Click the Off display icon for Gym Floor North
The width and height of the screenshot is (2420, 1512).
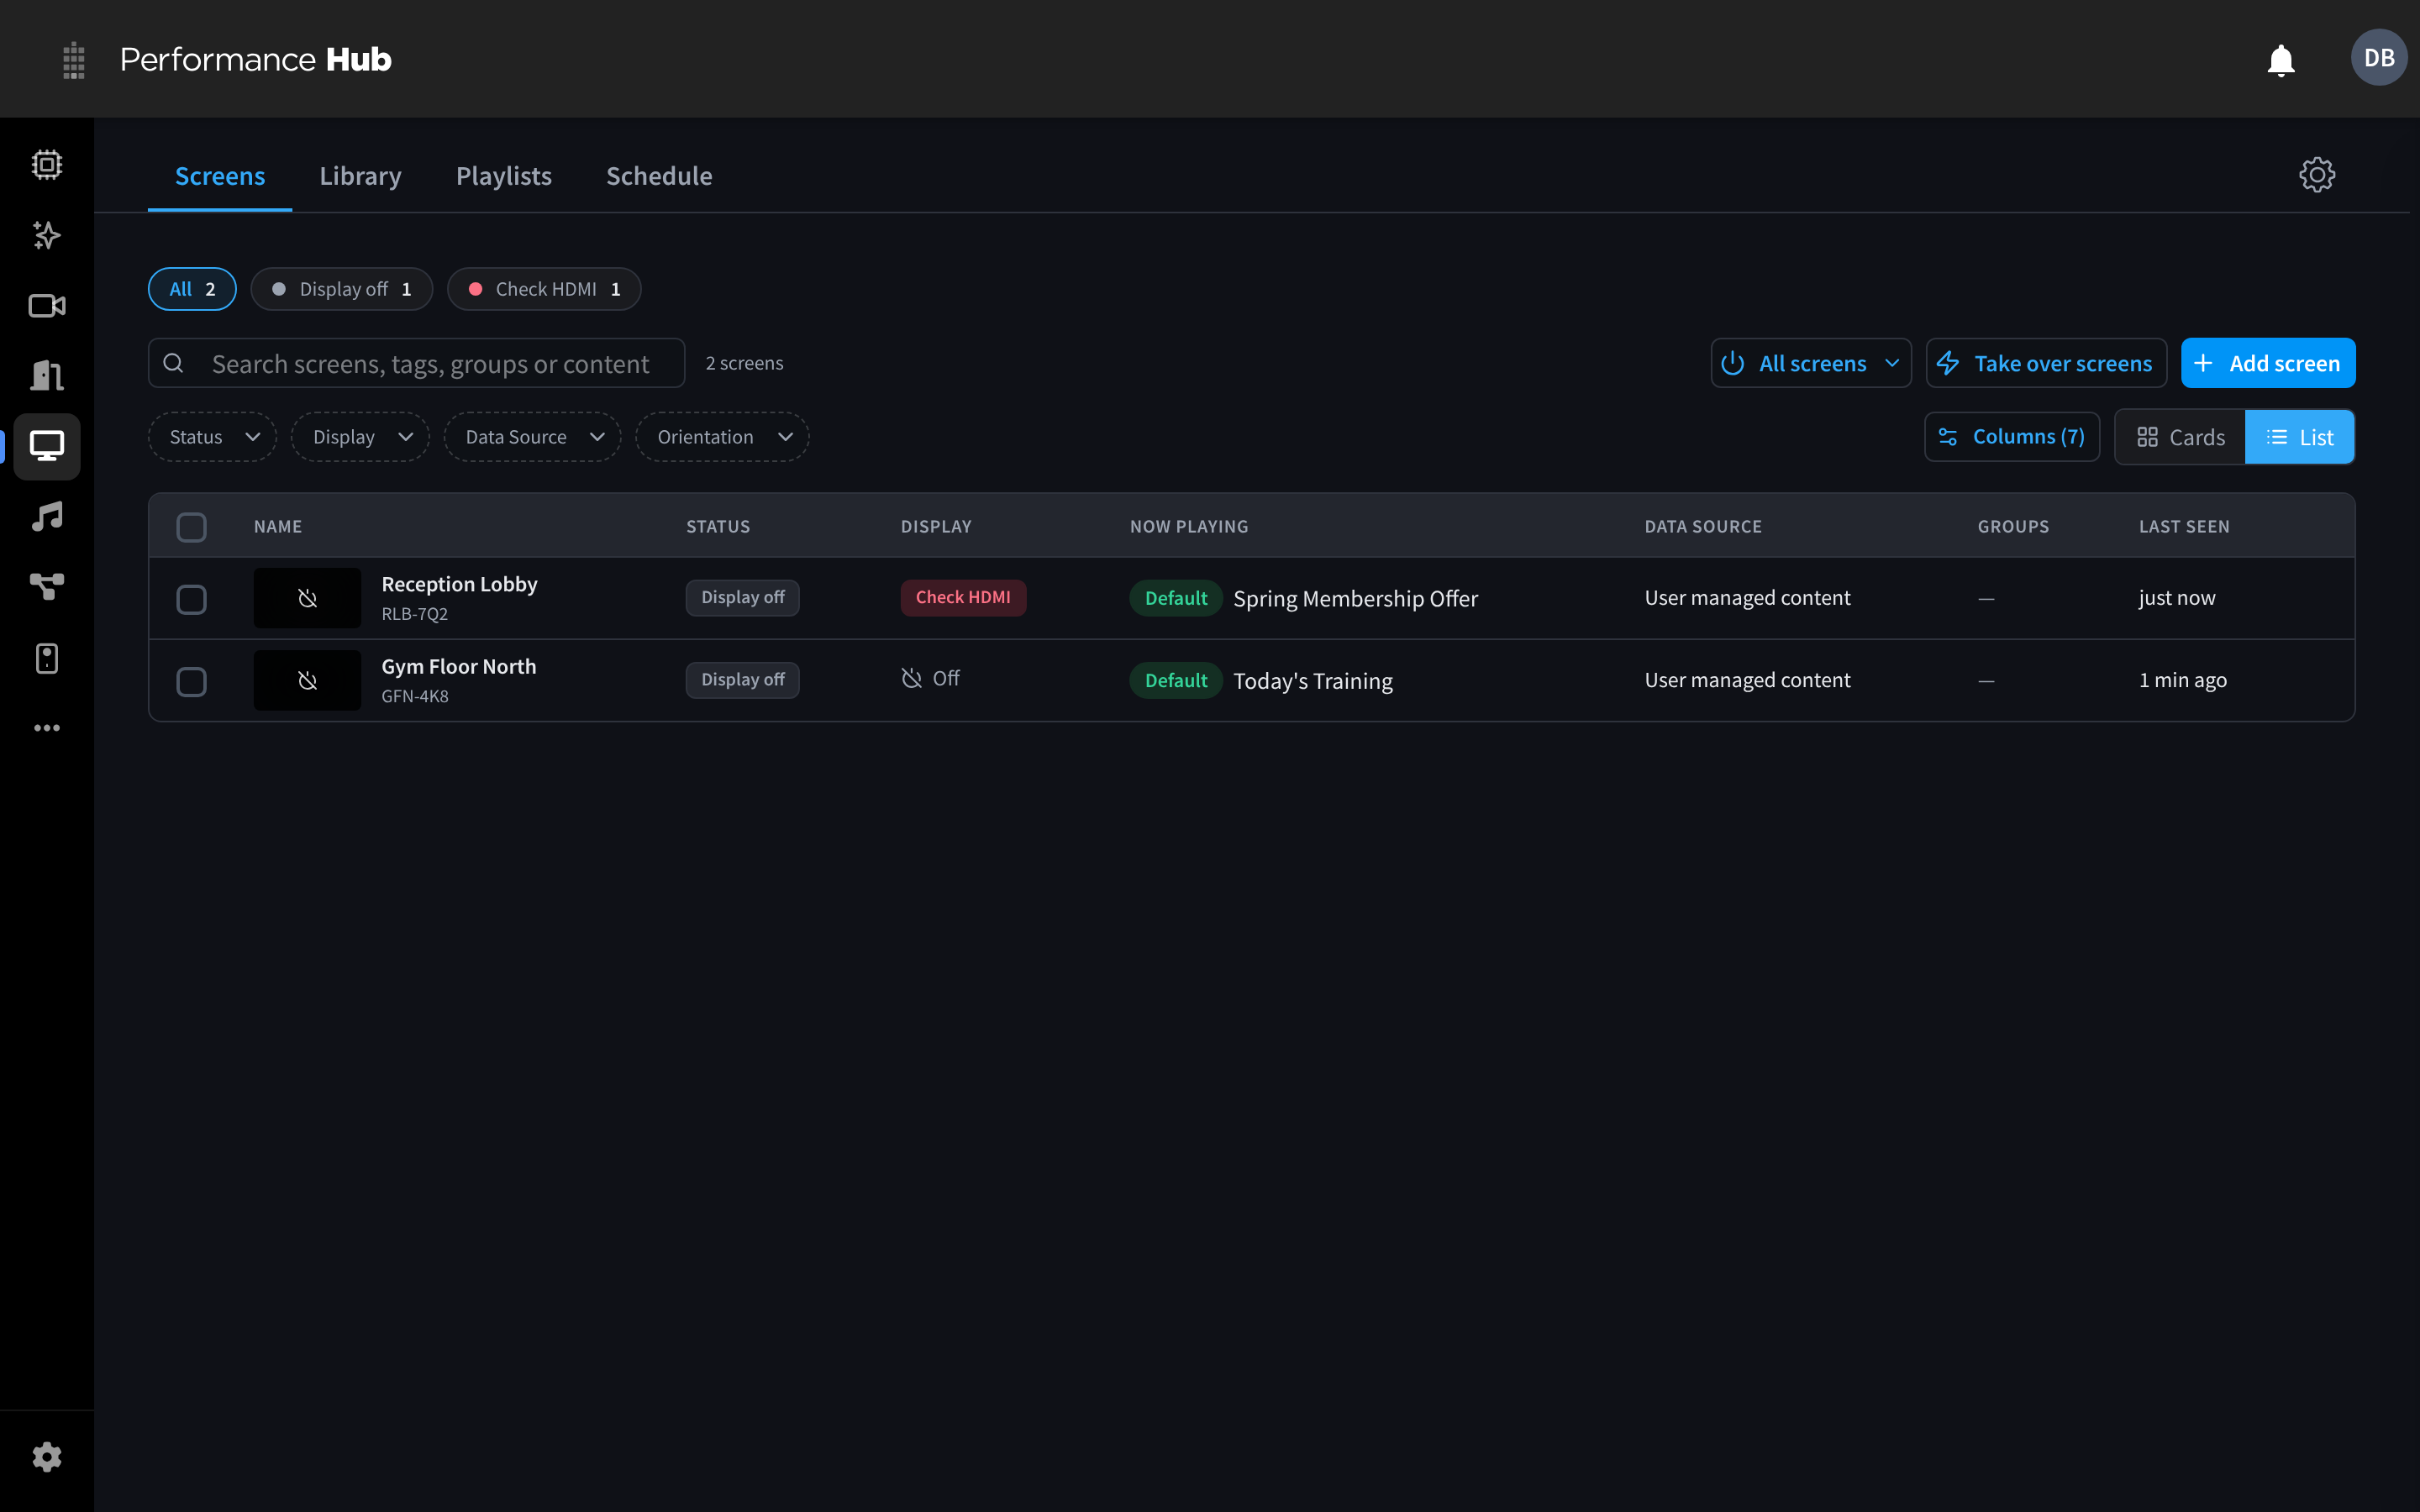(x=911, y=679)
